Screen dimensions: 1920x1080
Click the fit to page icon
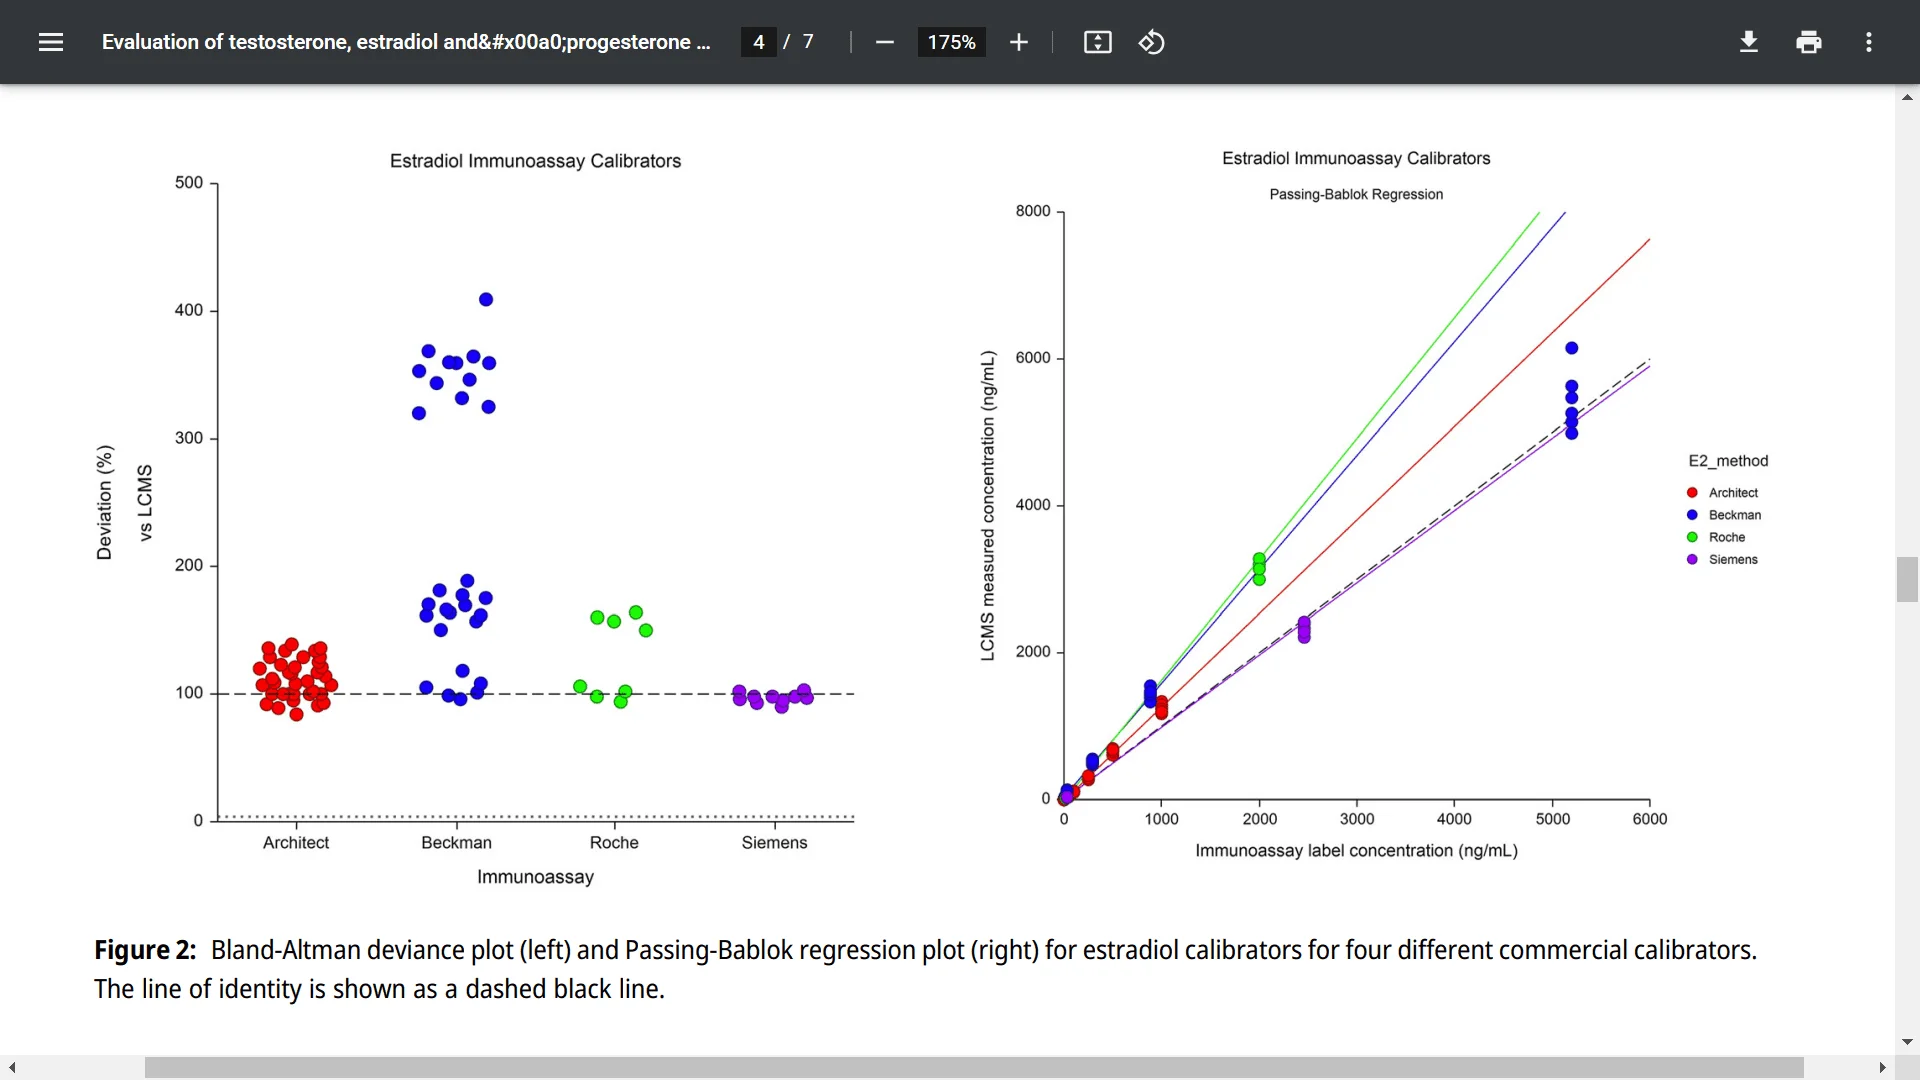(x=1098, y=42)
